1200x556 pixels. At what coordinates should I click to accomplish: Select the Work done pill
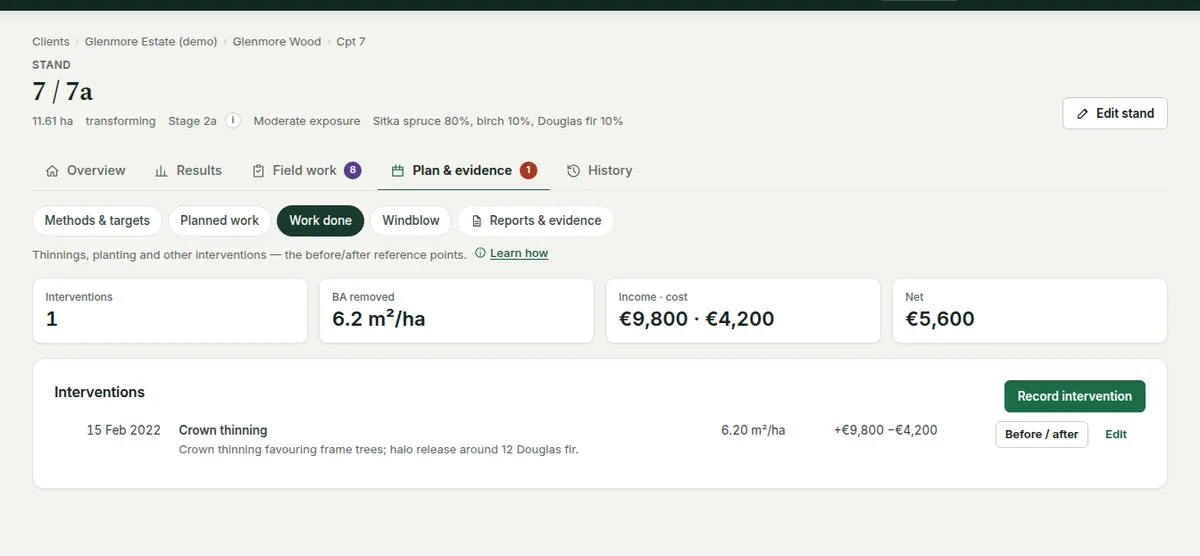pos(321,221)
